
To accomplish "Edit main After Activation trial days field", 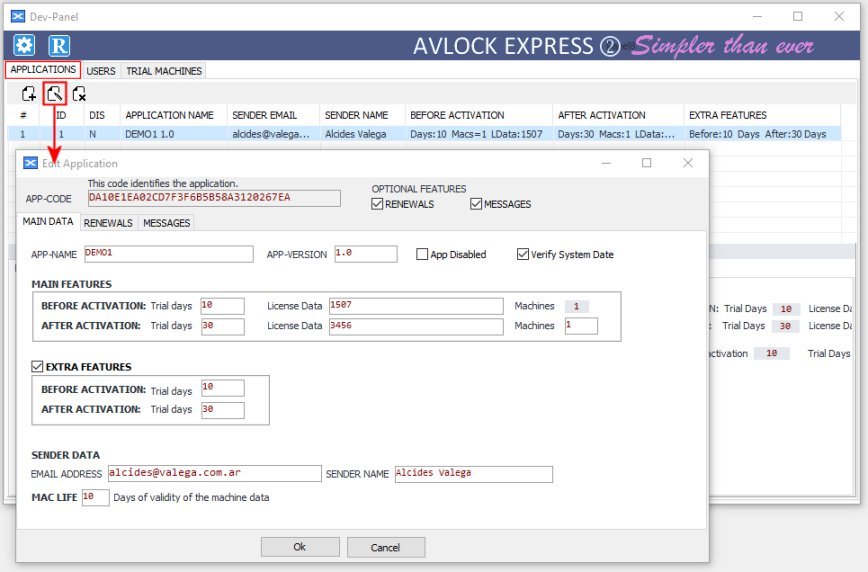I will click(223, 326).
